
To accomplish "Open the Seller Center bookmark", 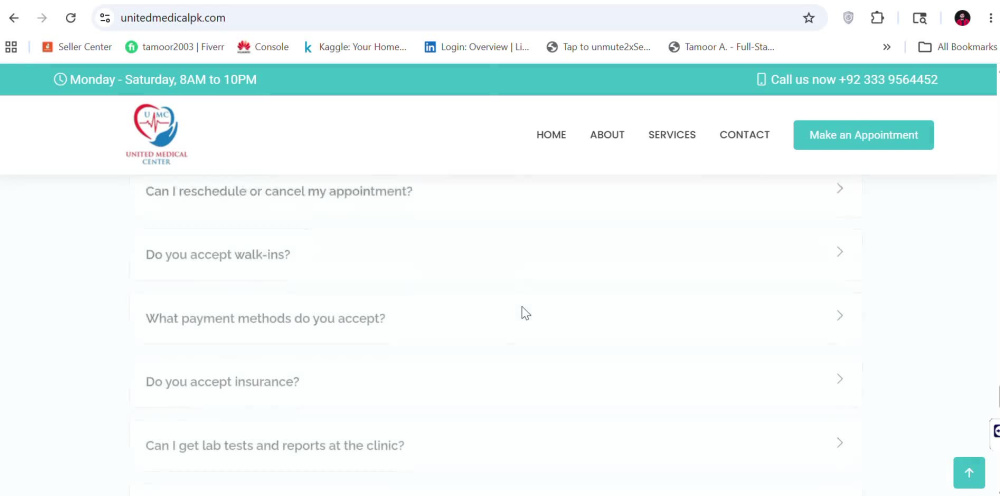I will pyautogui.click(x=77, y=47).
